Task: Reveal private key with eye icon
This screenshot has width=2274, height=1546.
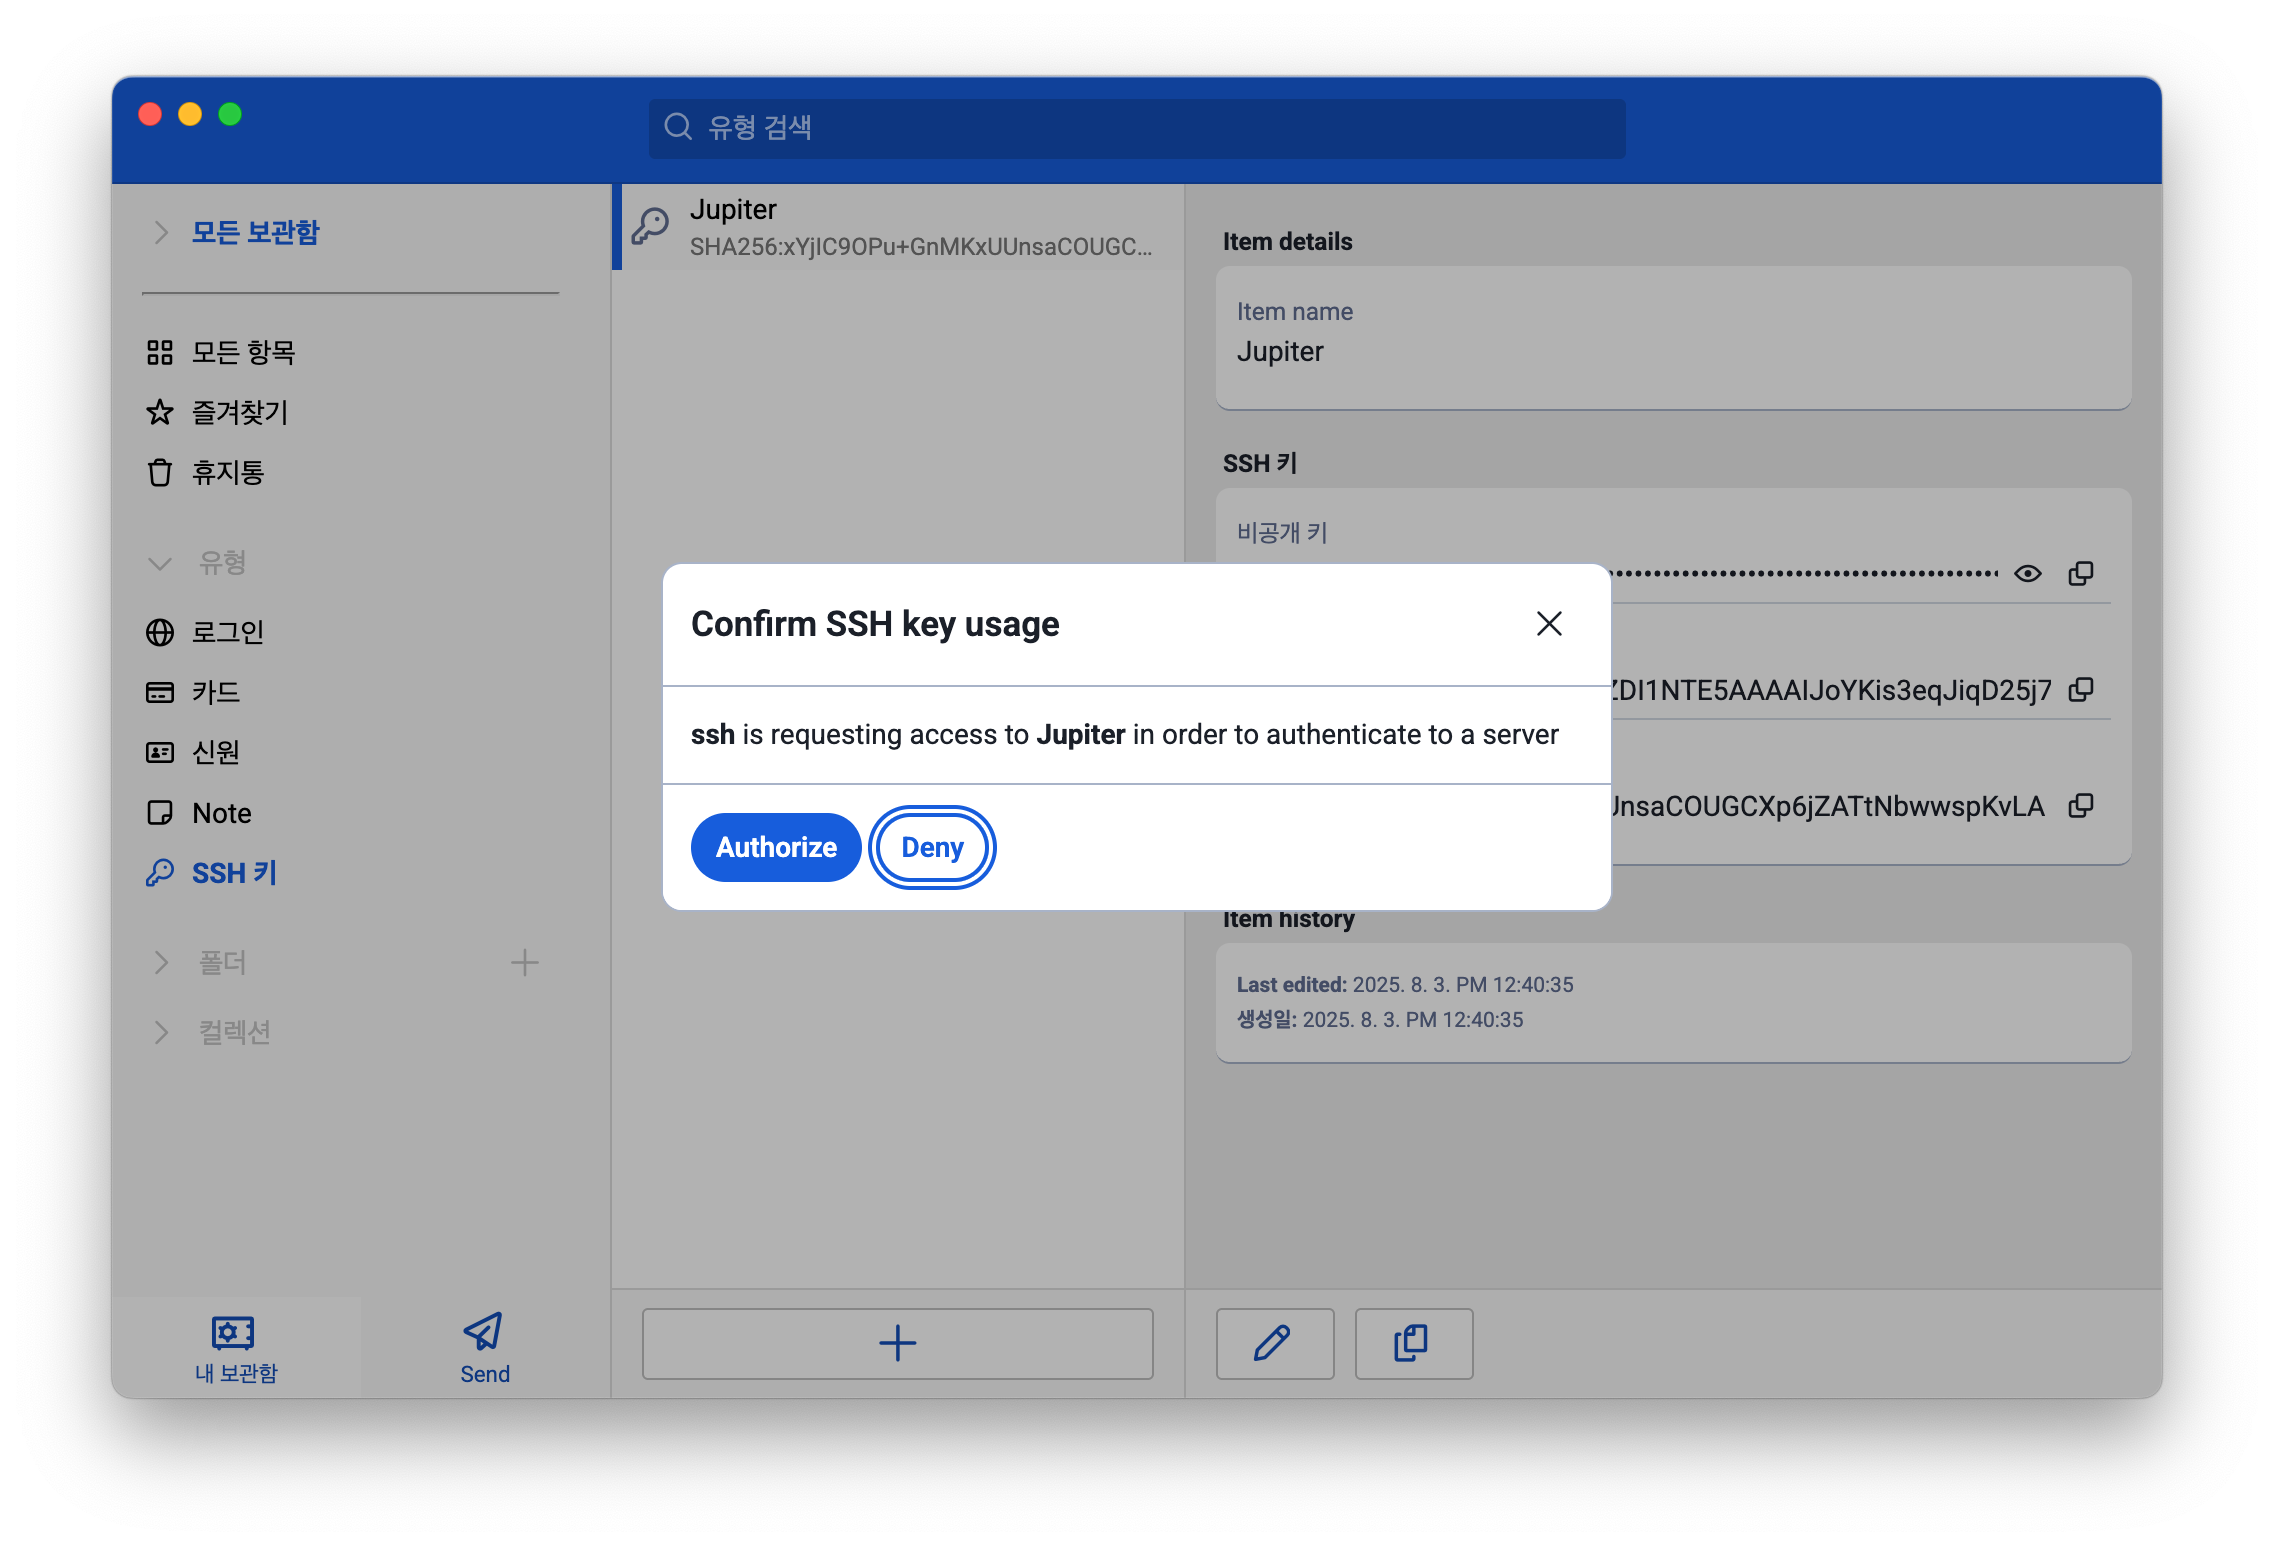Action: 2027,573
